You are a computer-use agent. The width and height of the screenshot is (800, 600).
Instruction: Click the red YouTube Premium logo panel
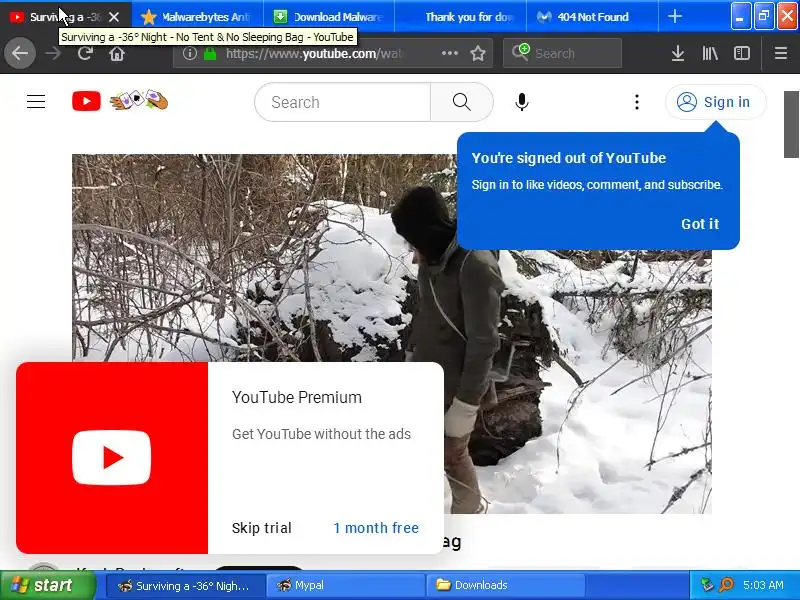click(112, 458)
